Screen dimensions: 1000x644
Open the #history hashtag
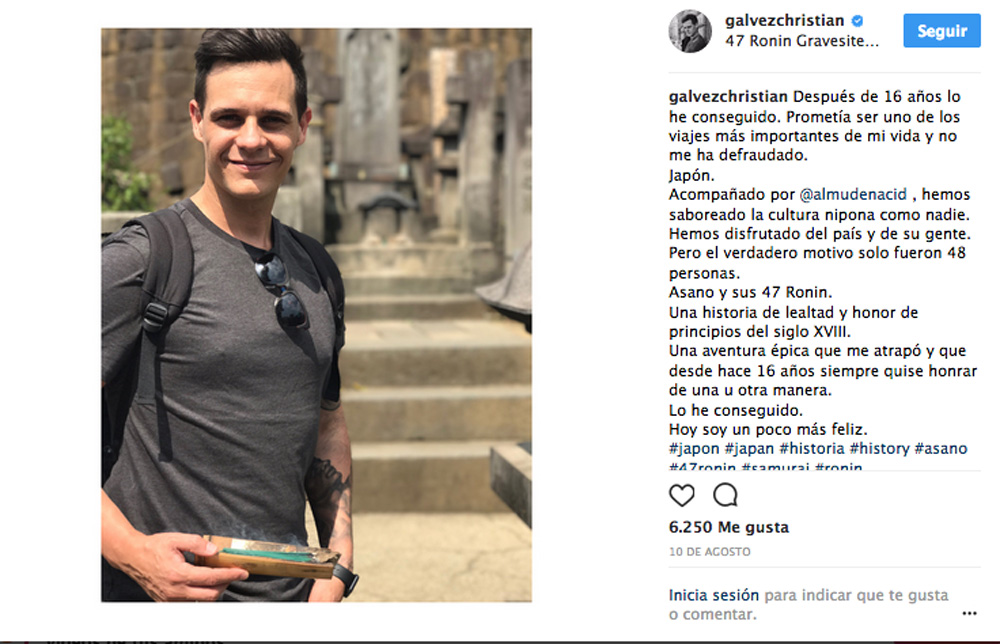pyautogui.click(x=879, y=449)
